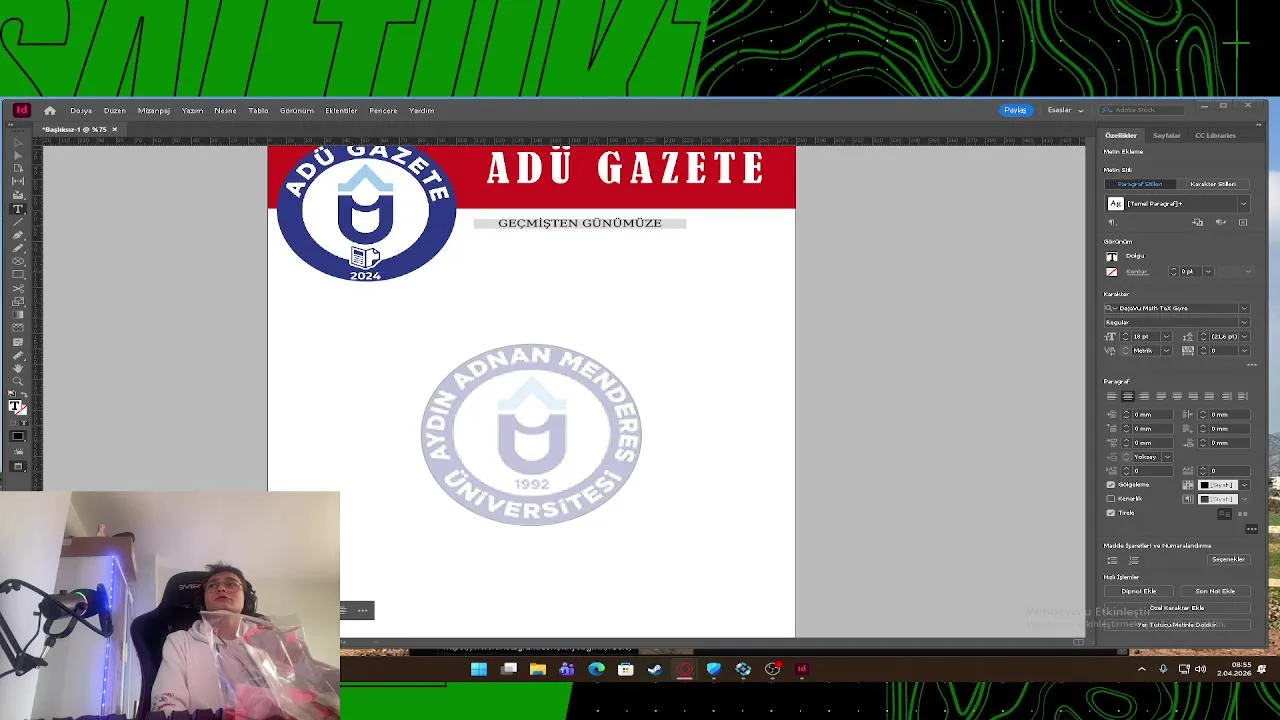
Task: Select the Type tool
Action: tap(18, 209)
